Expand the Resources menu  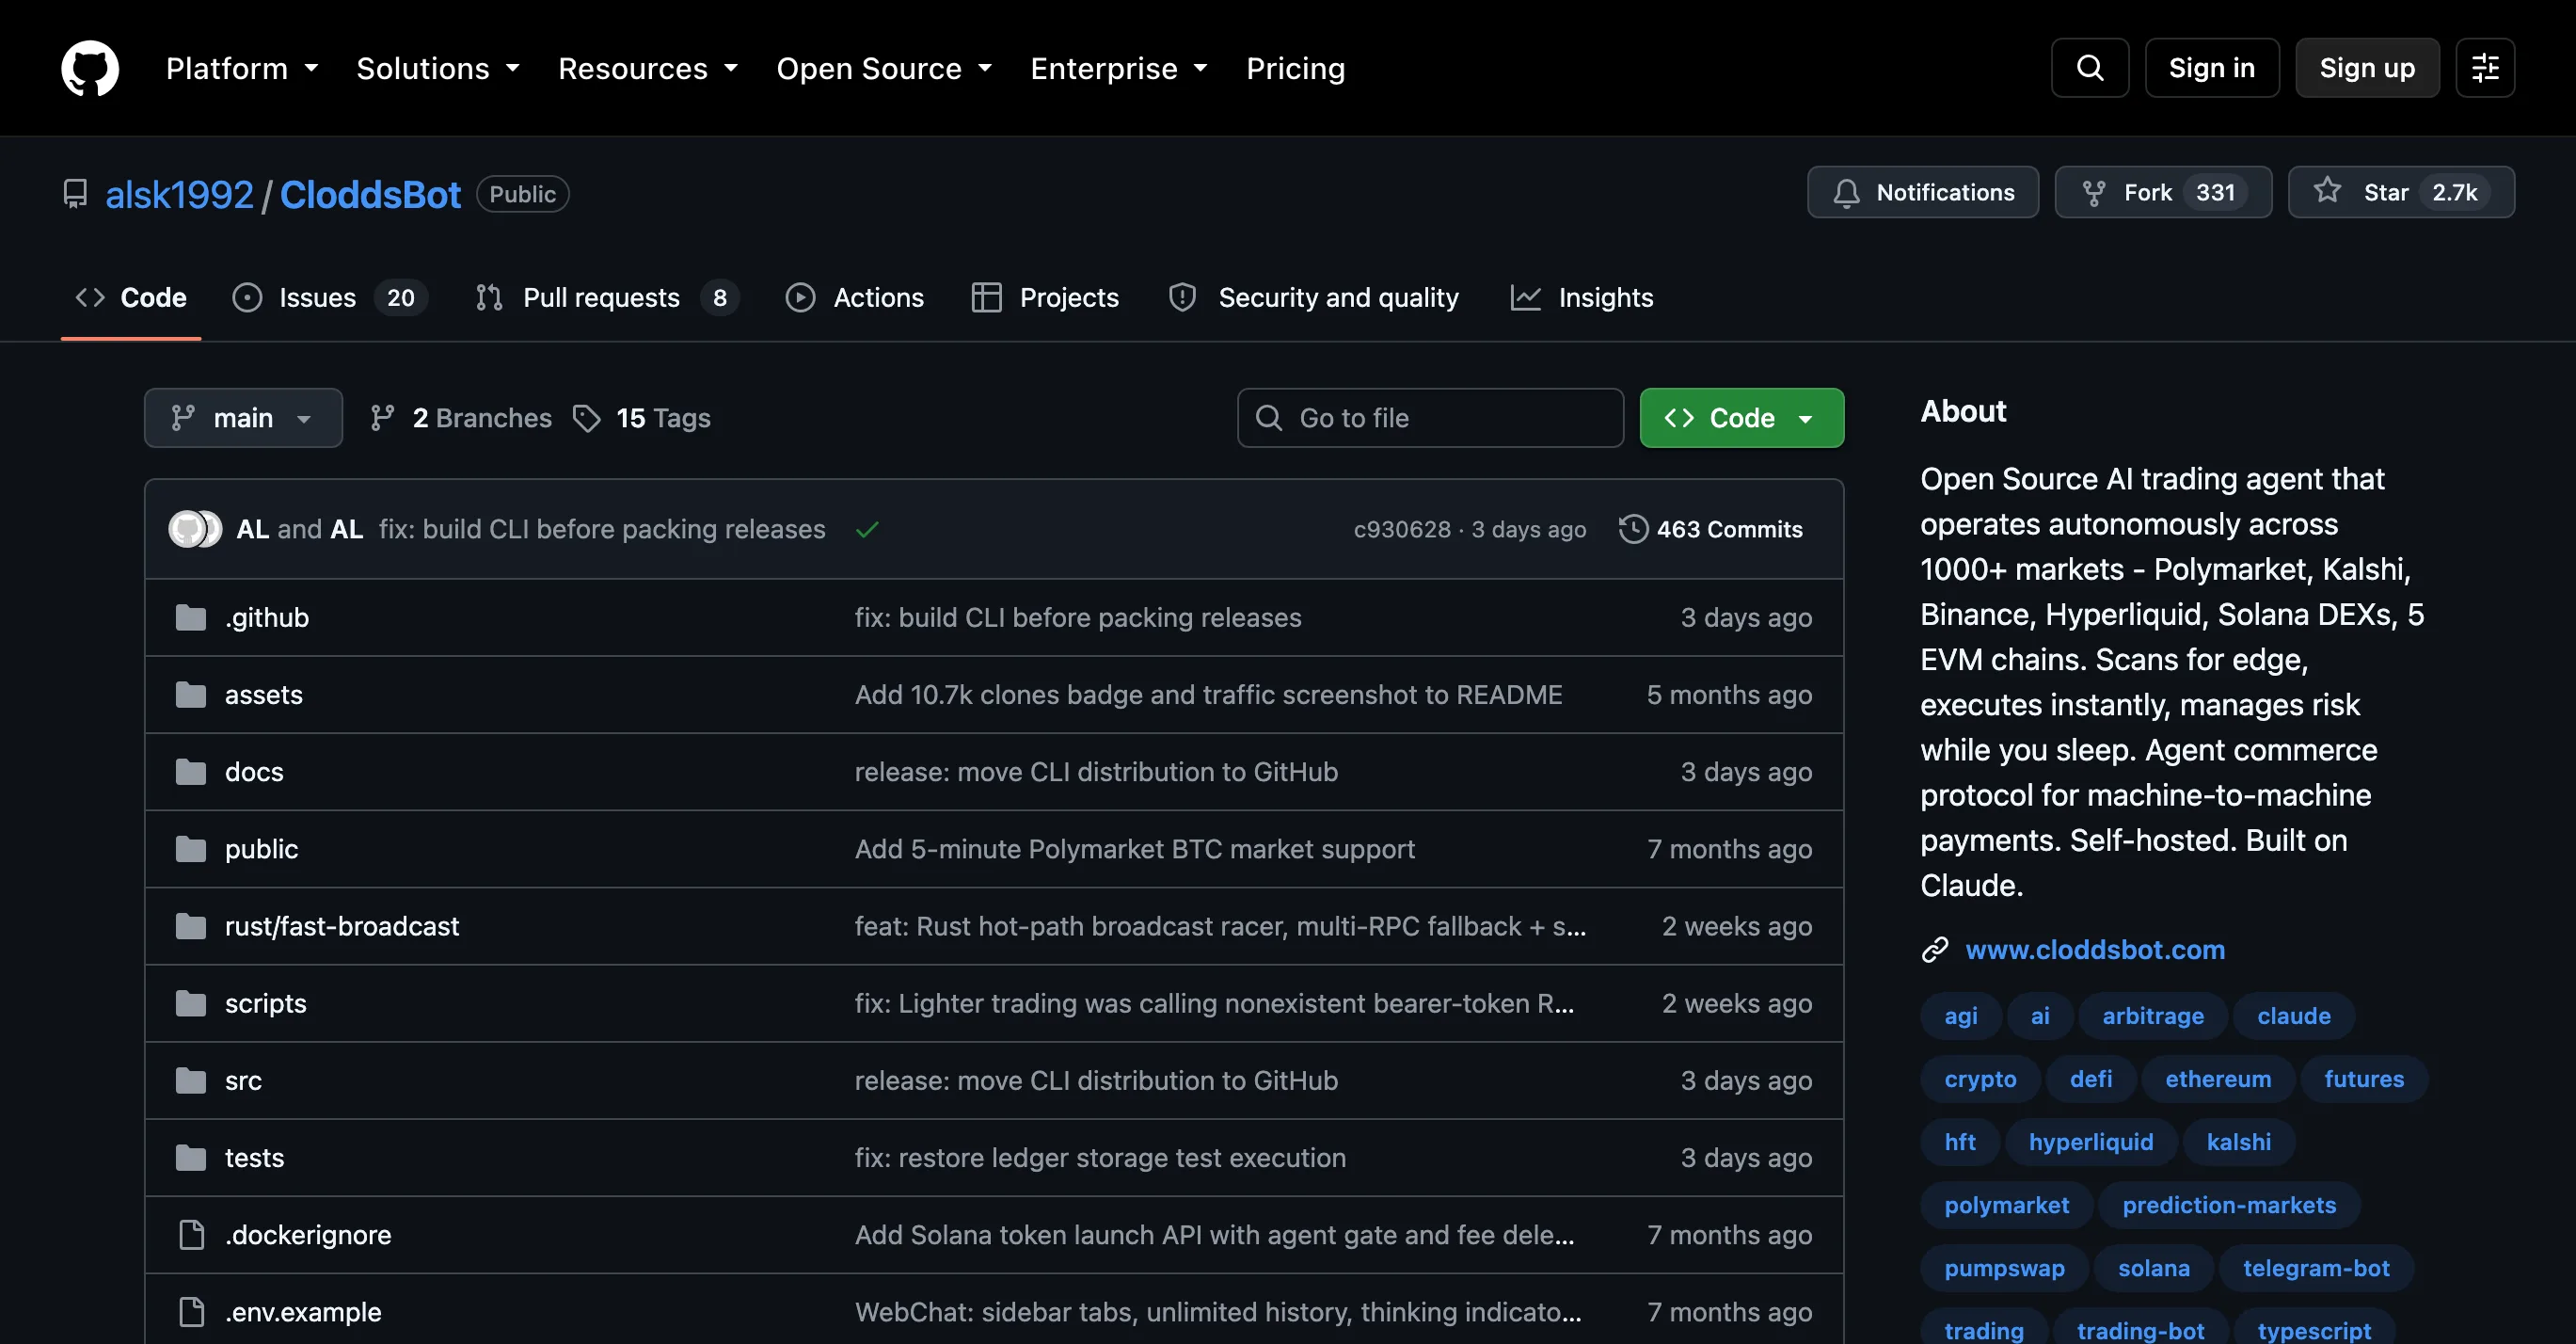tap(648, 68)
